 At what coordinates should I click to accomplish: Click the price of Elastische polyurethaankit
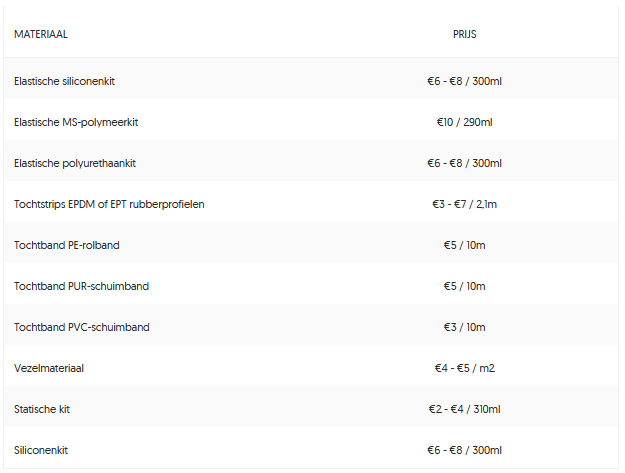464,163
